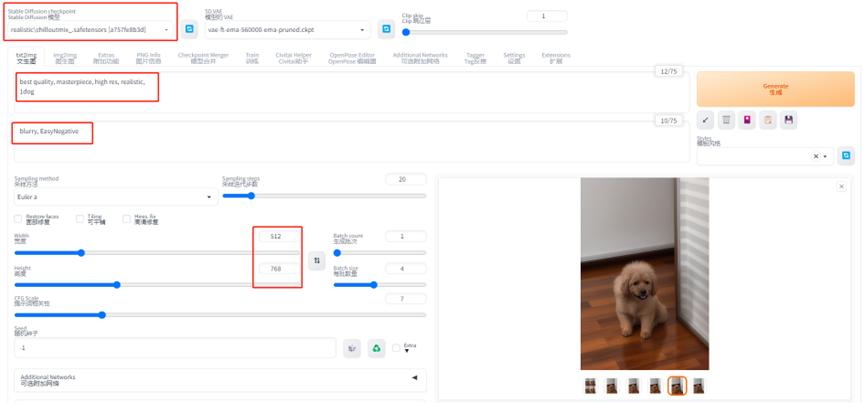
Task: Click the Height value field 768
Action: click(x=280, y=268)
